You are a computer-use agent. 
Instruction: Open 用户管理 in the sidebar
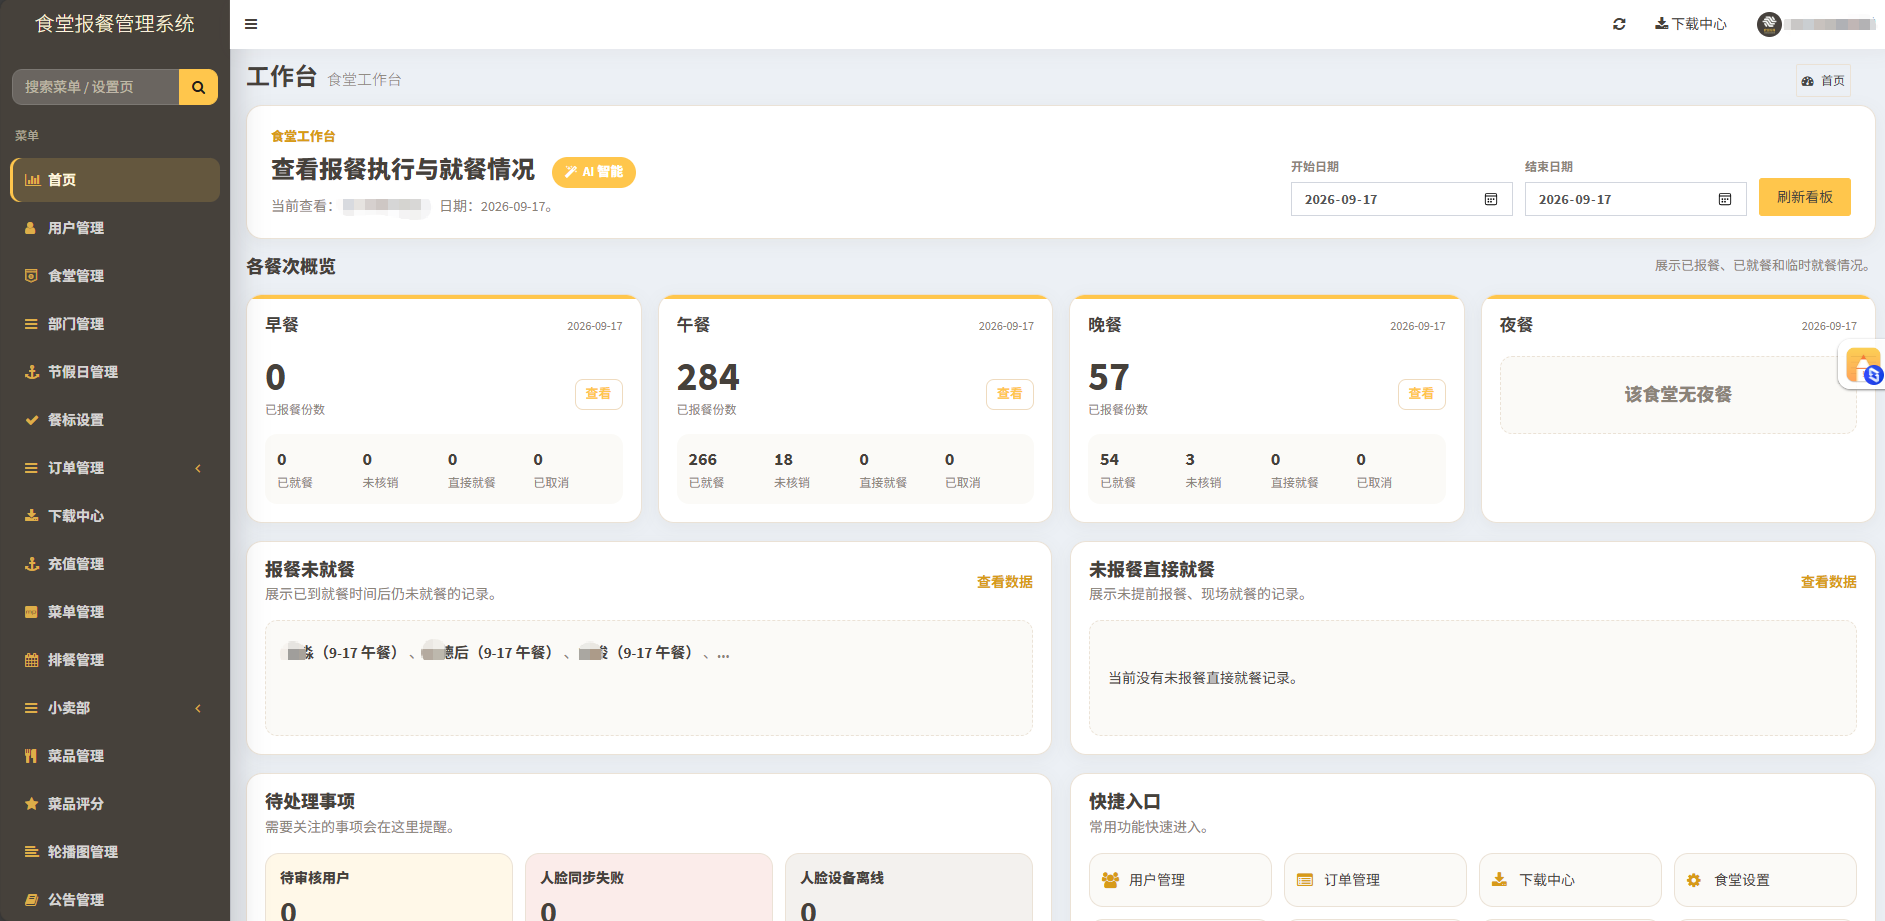(x=115, y=228)
